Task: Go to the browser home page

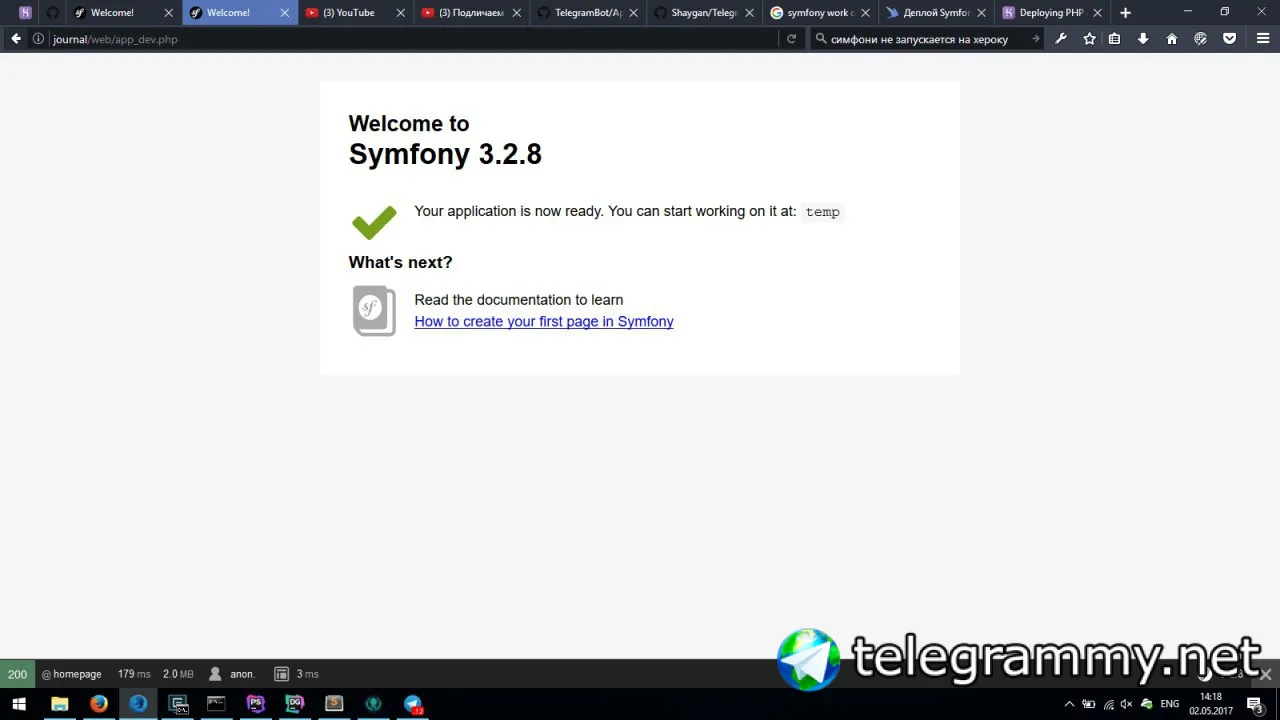Action: 1172,39
